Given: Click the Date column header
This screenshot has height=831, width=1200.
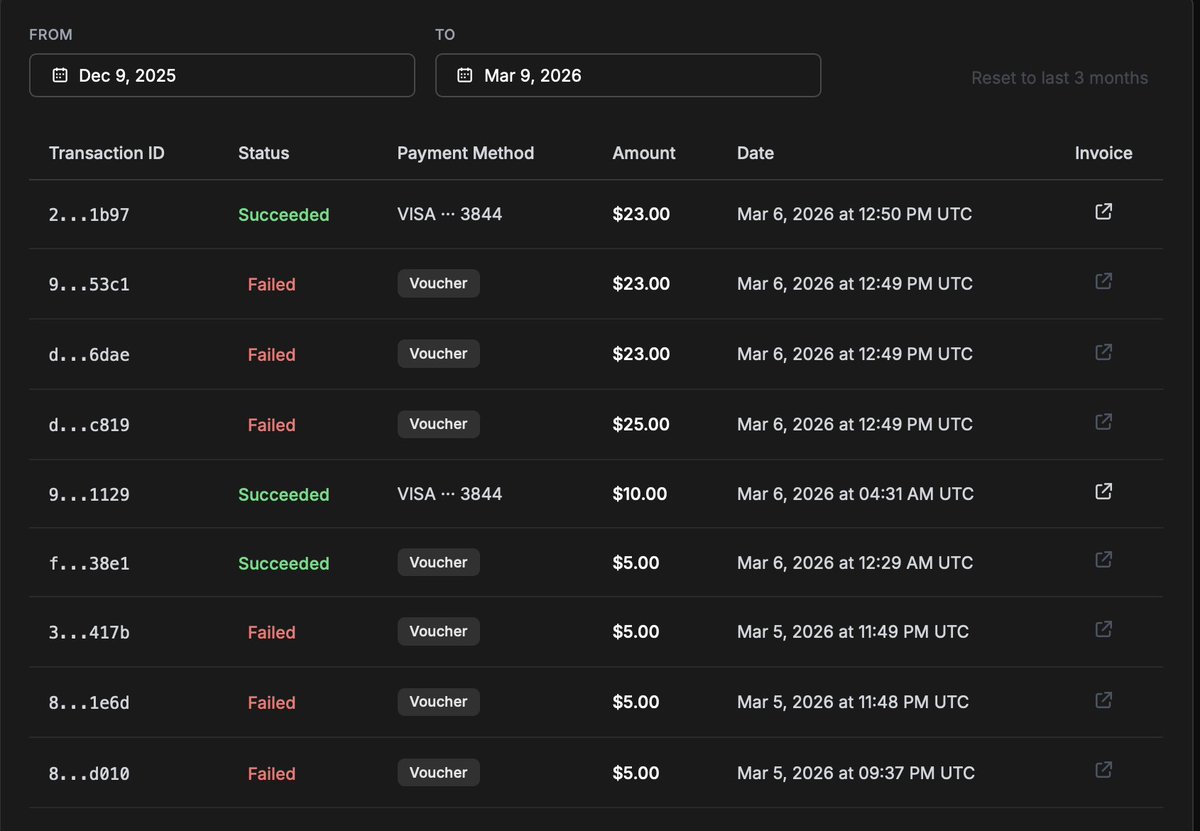Looking at the screenshot, I should pos(756,153).
